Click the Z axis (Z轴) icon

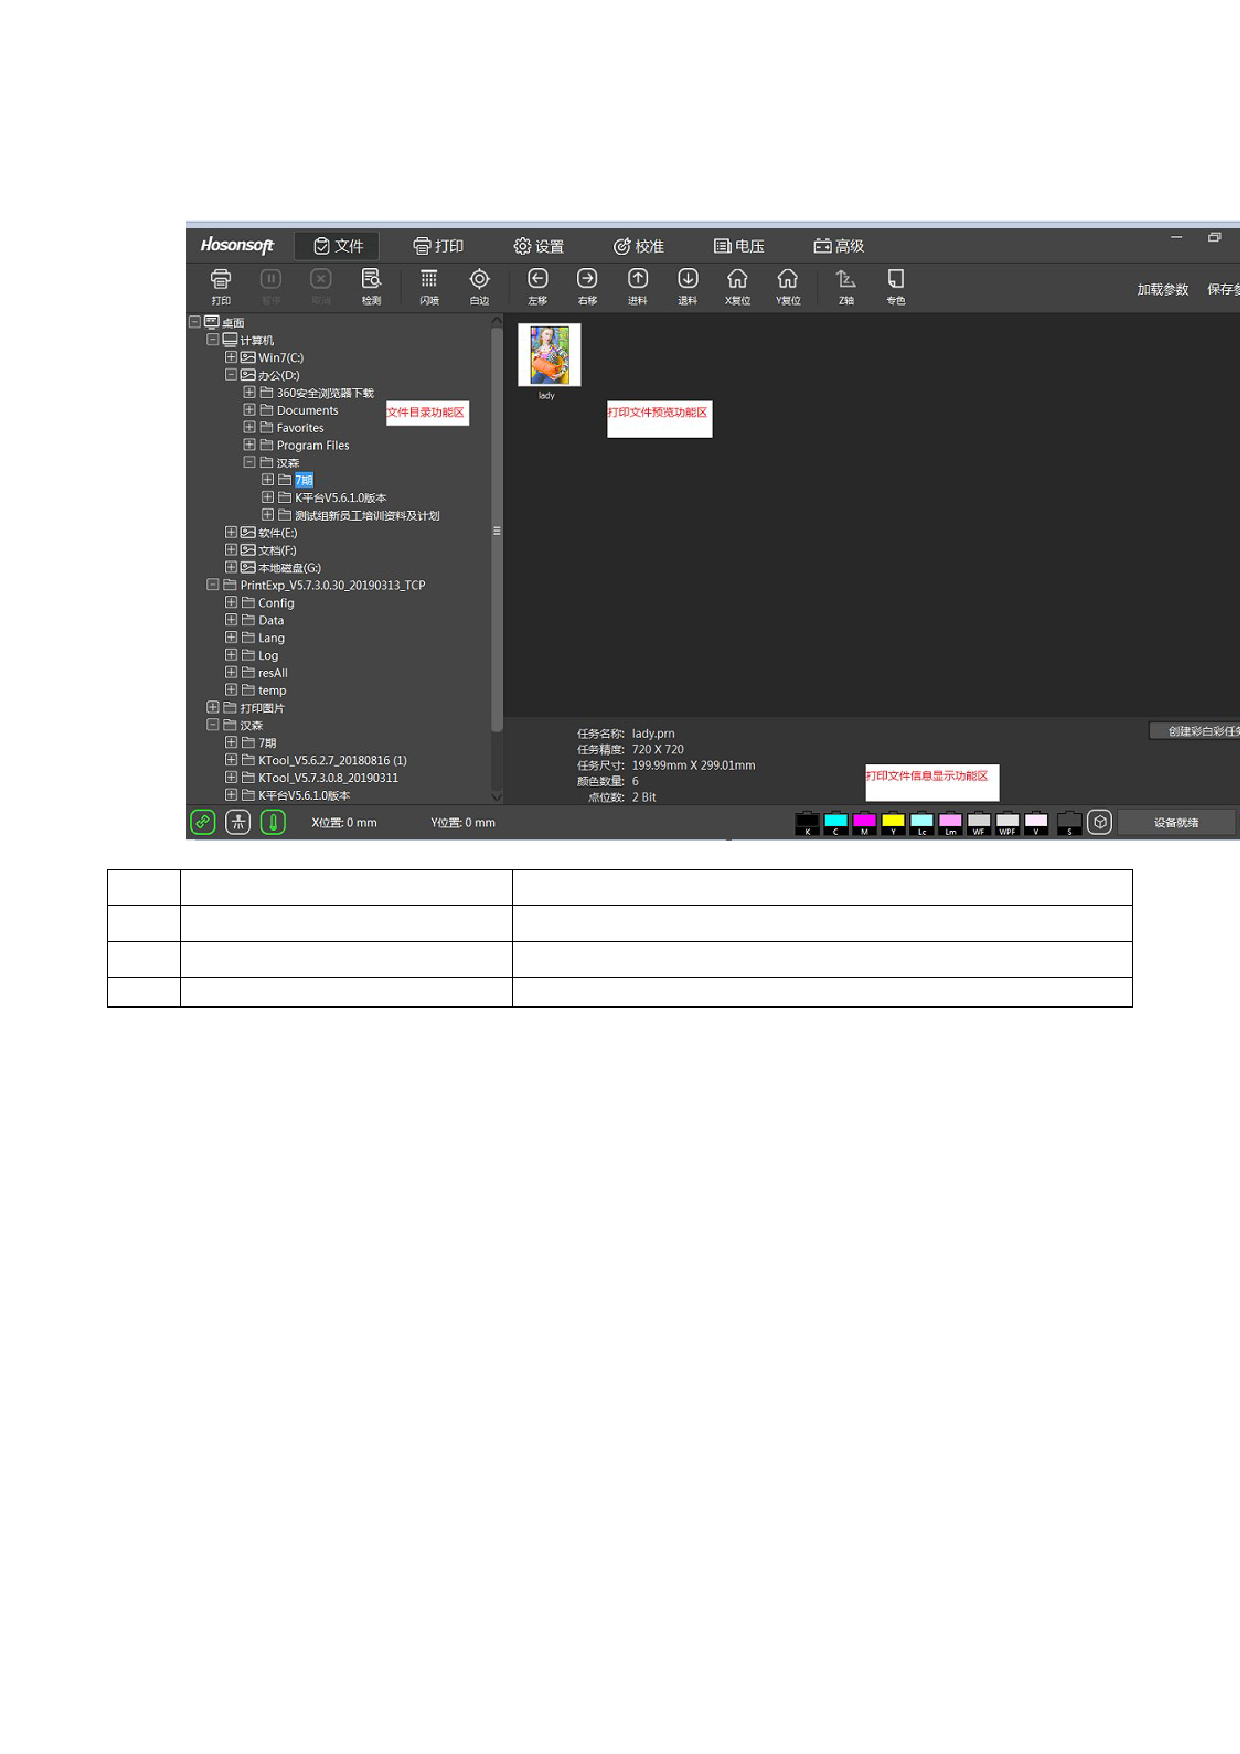[846, 280]
